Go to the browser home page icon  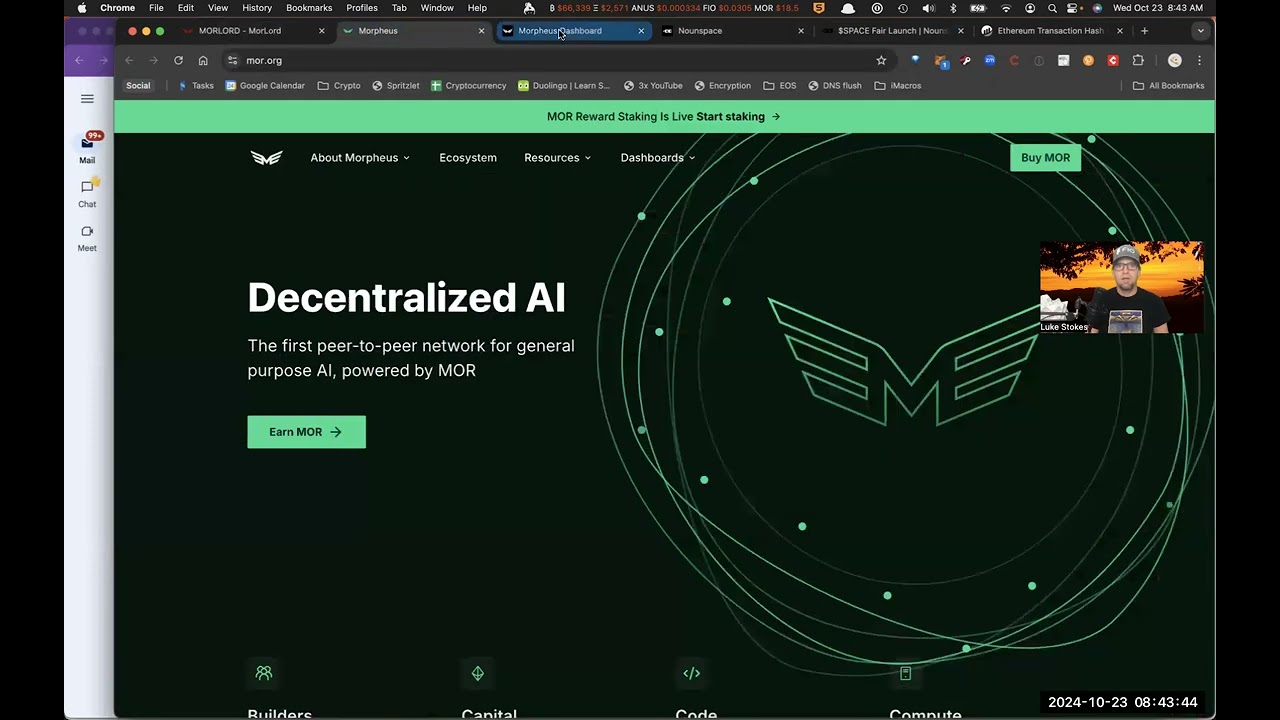203,60
